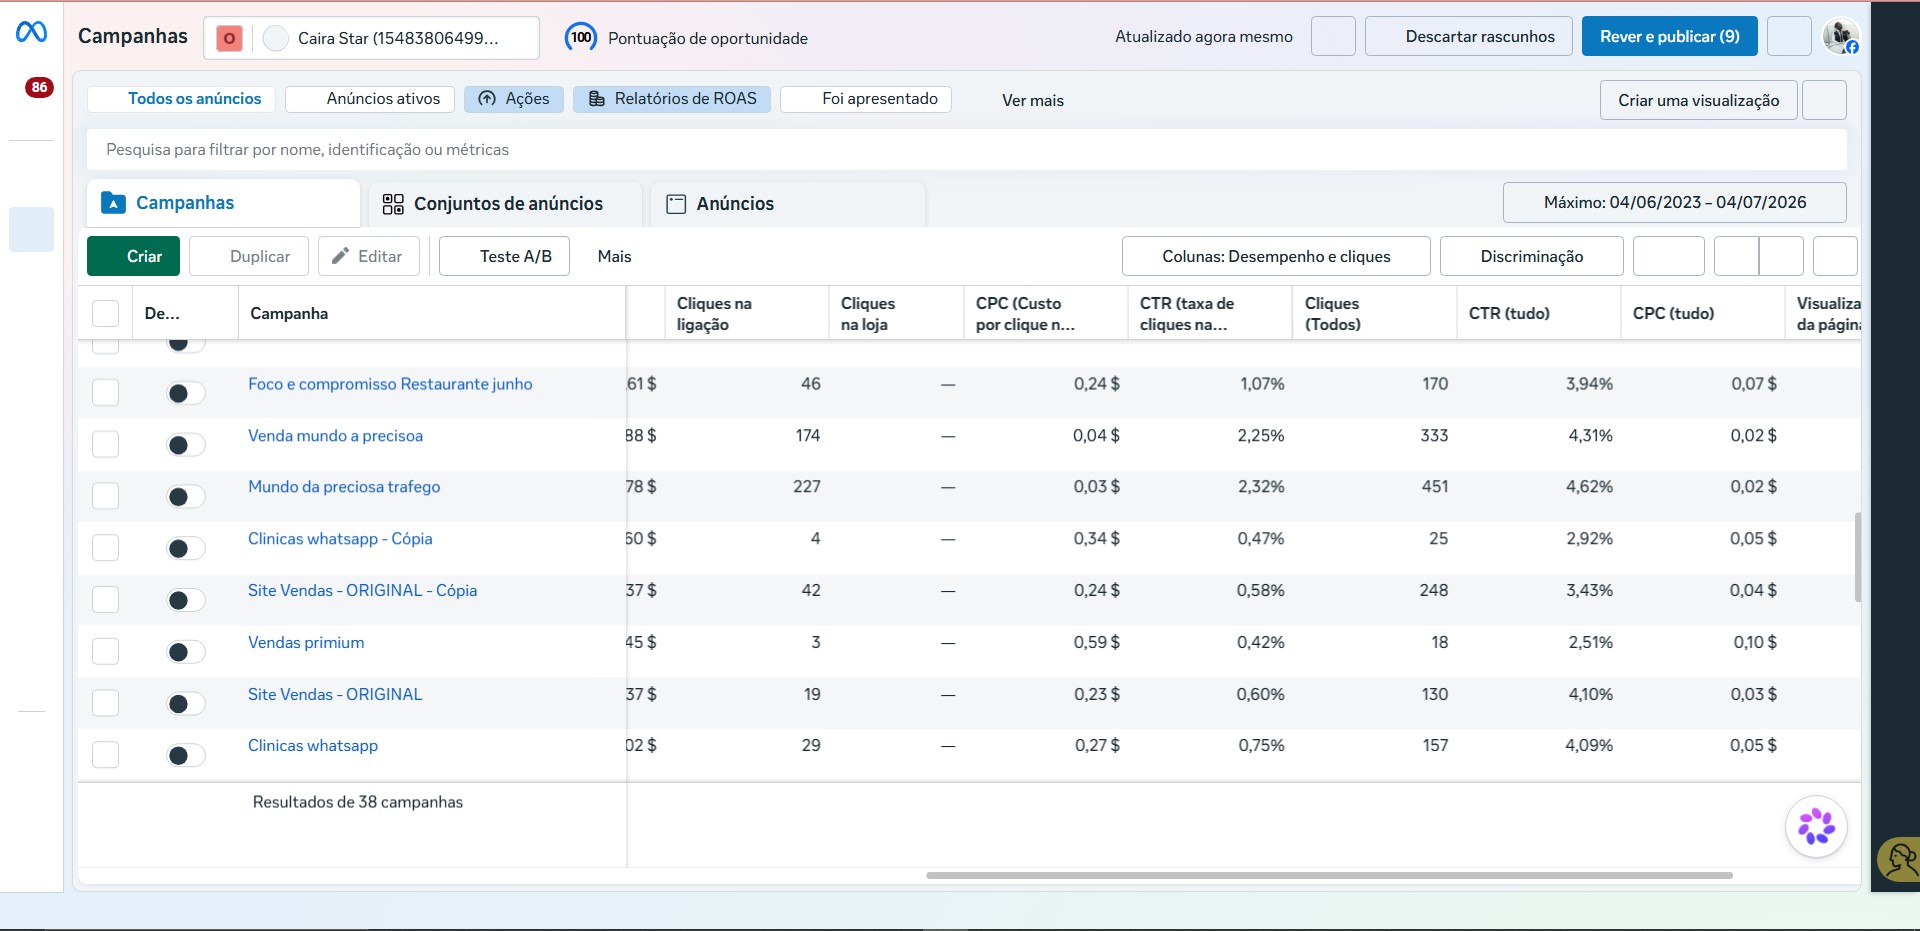Click the Duplicar button
Viewport: 1920px width, 931px height.
(x=249, y=256)
